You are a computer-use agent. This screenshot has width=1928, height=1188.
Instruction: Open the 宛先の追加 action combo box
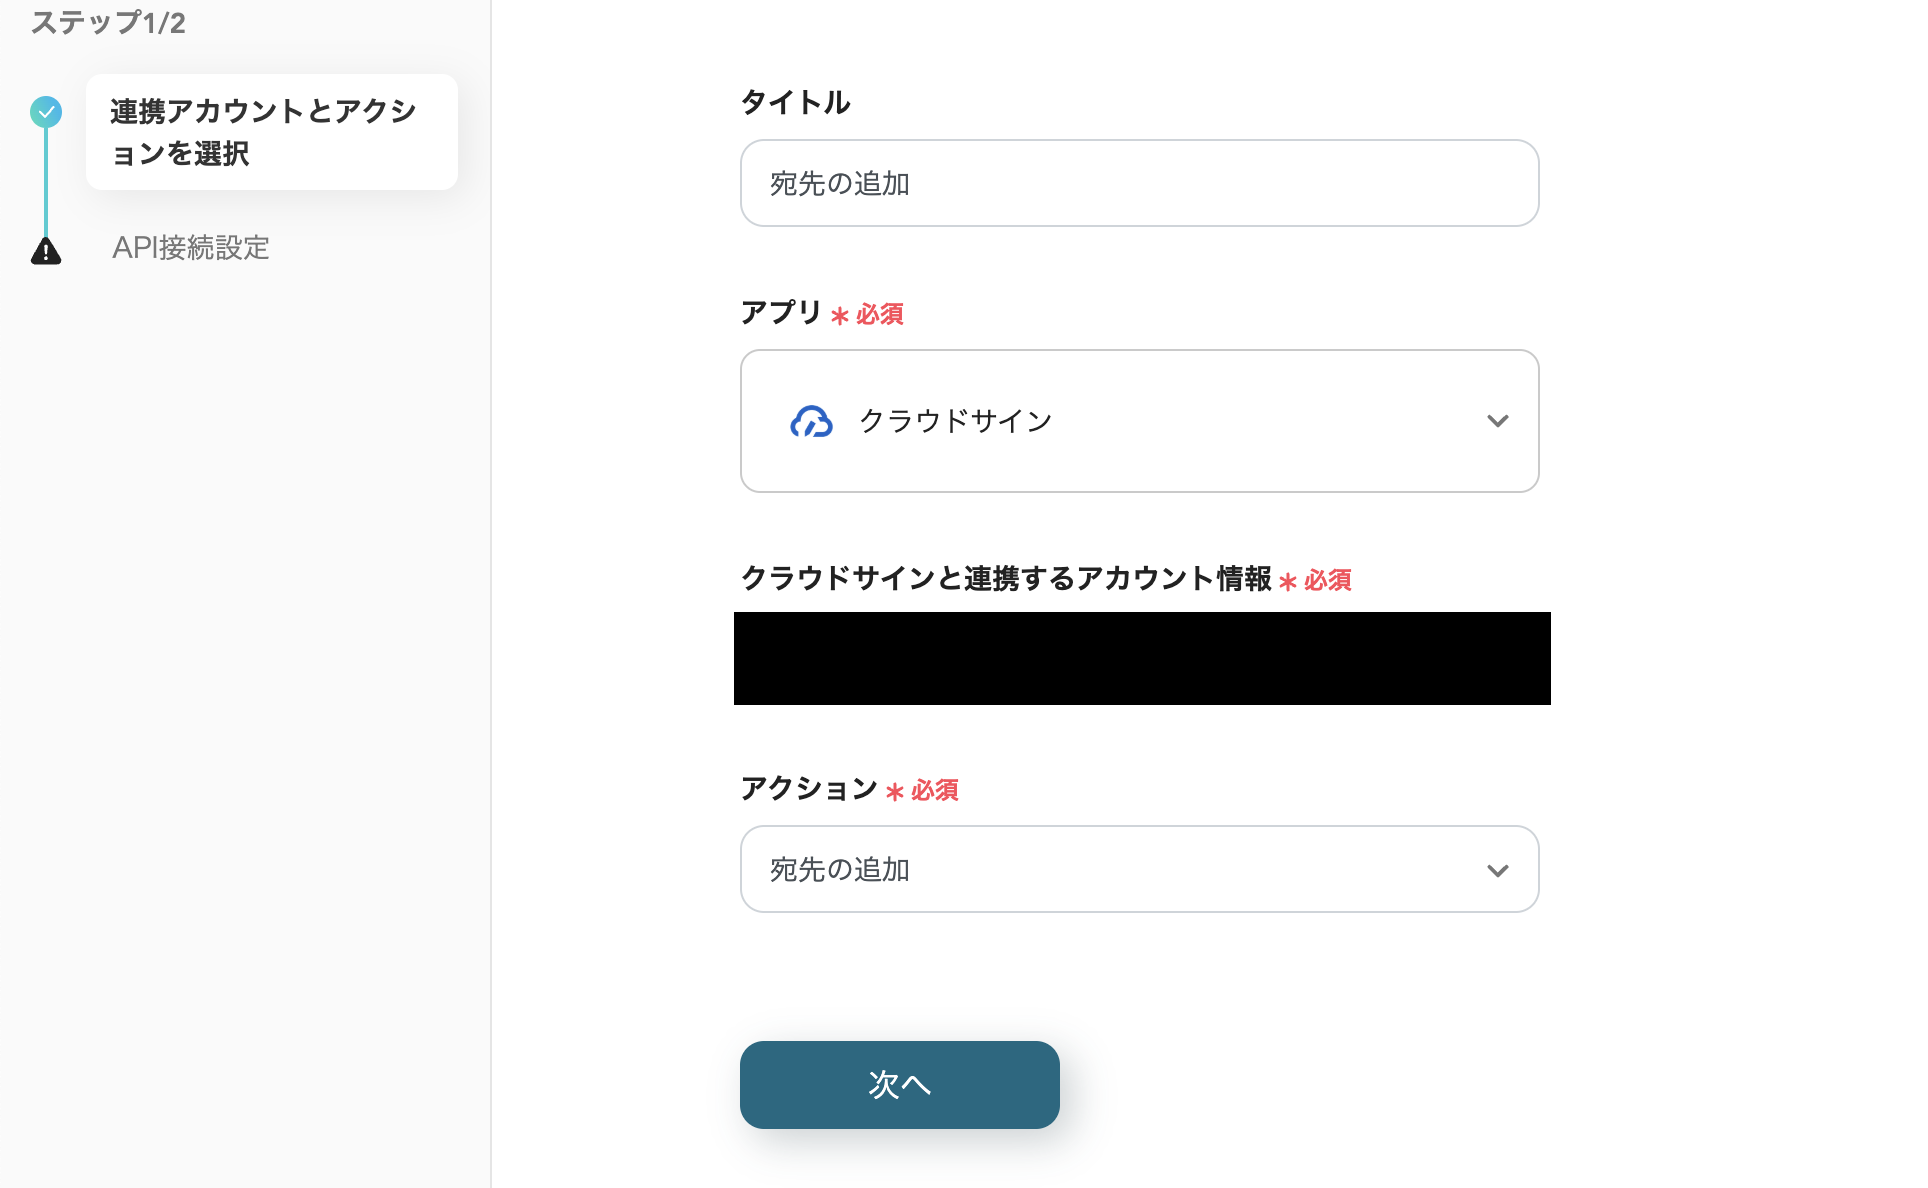click(x=1138, y=869)
